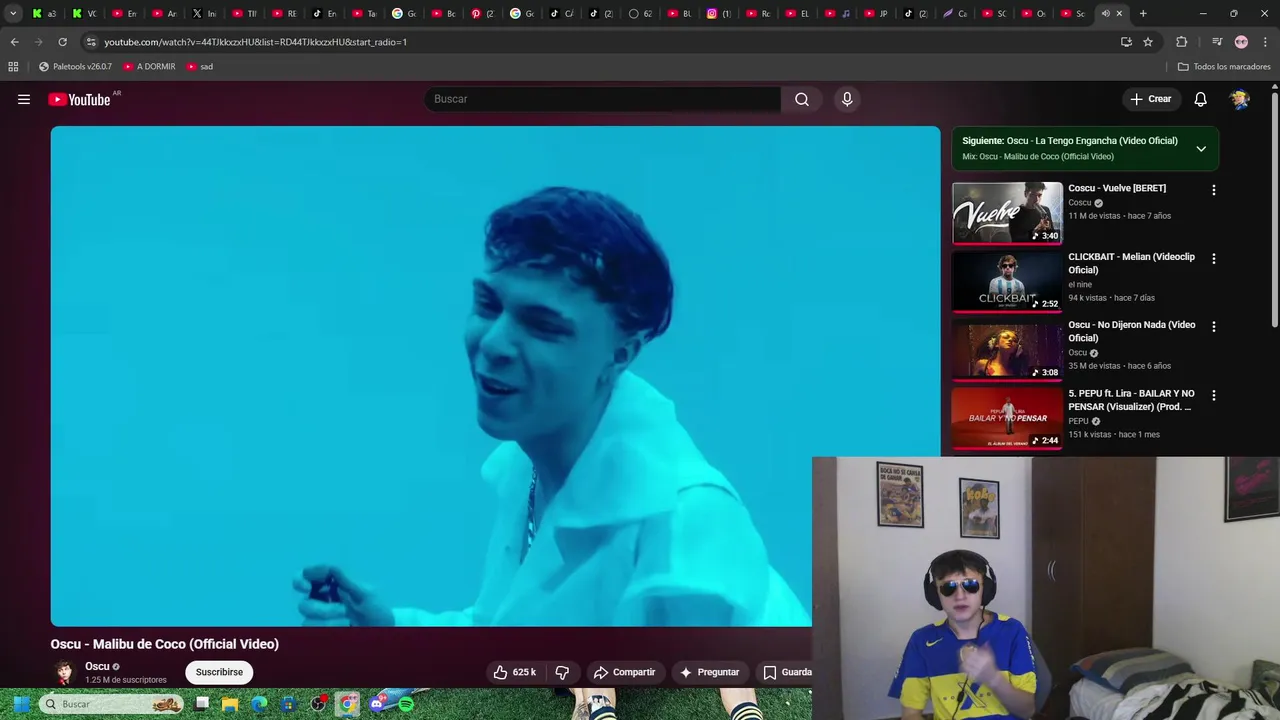
Task: Reload the page in Chrome
Action: tap(62, 42)
